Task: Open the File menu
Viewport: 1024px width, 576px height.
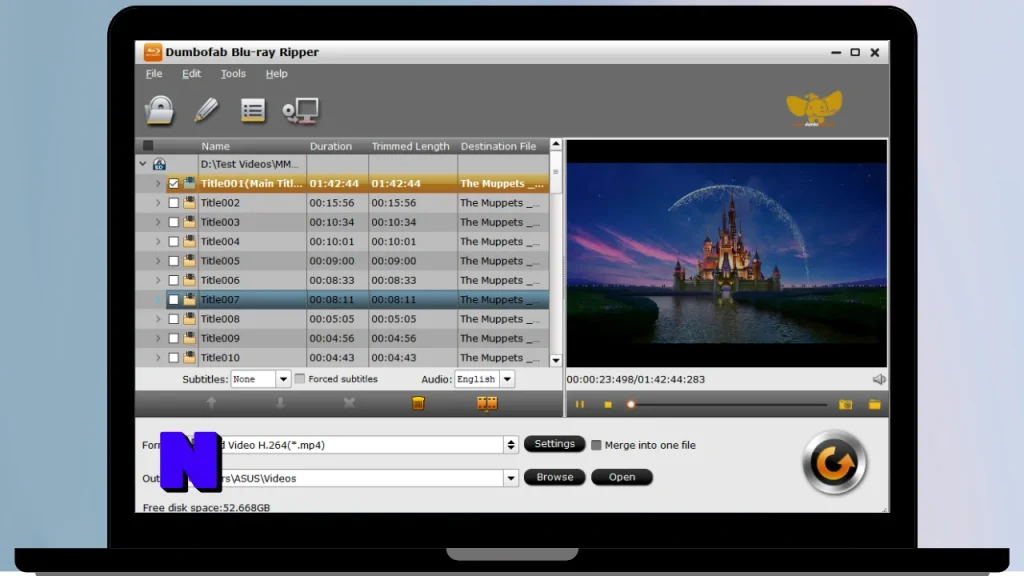Action: pyautogui.click(x=153, y=74)
